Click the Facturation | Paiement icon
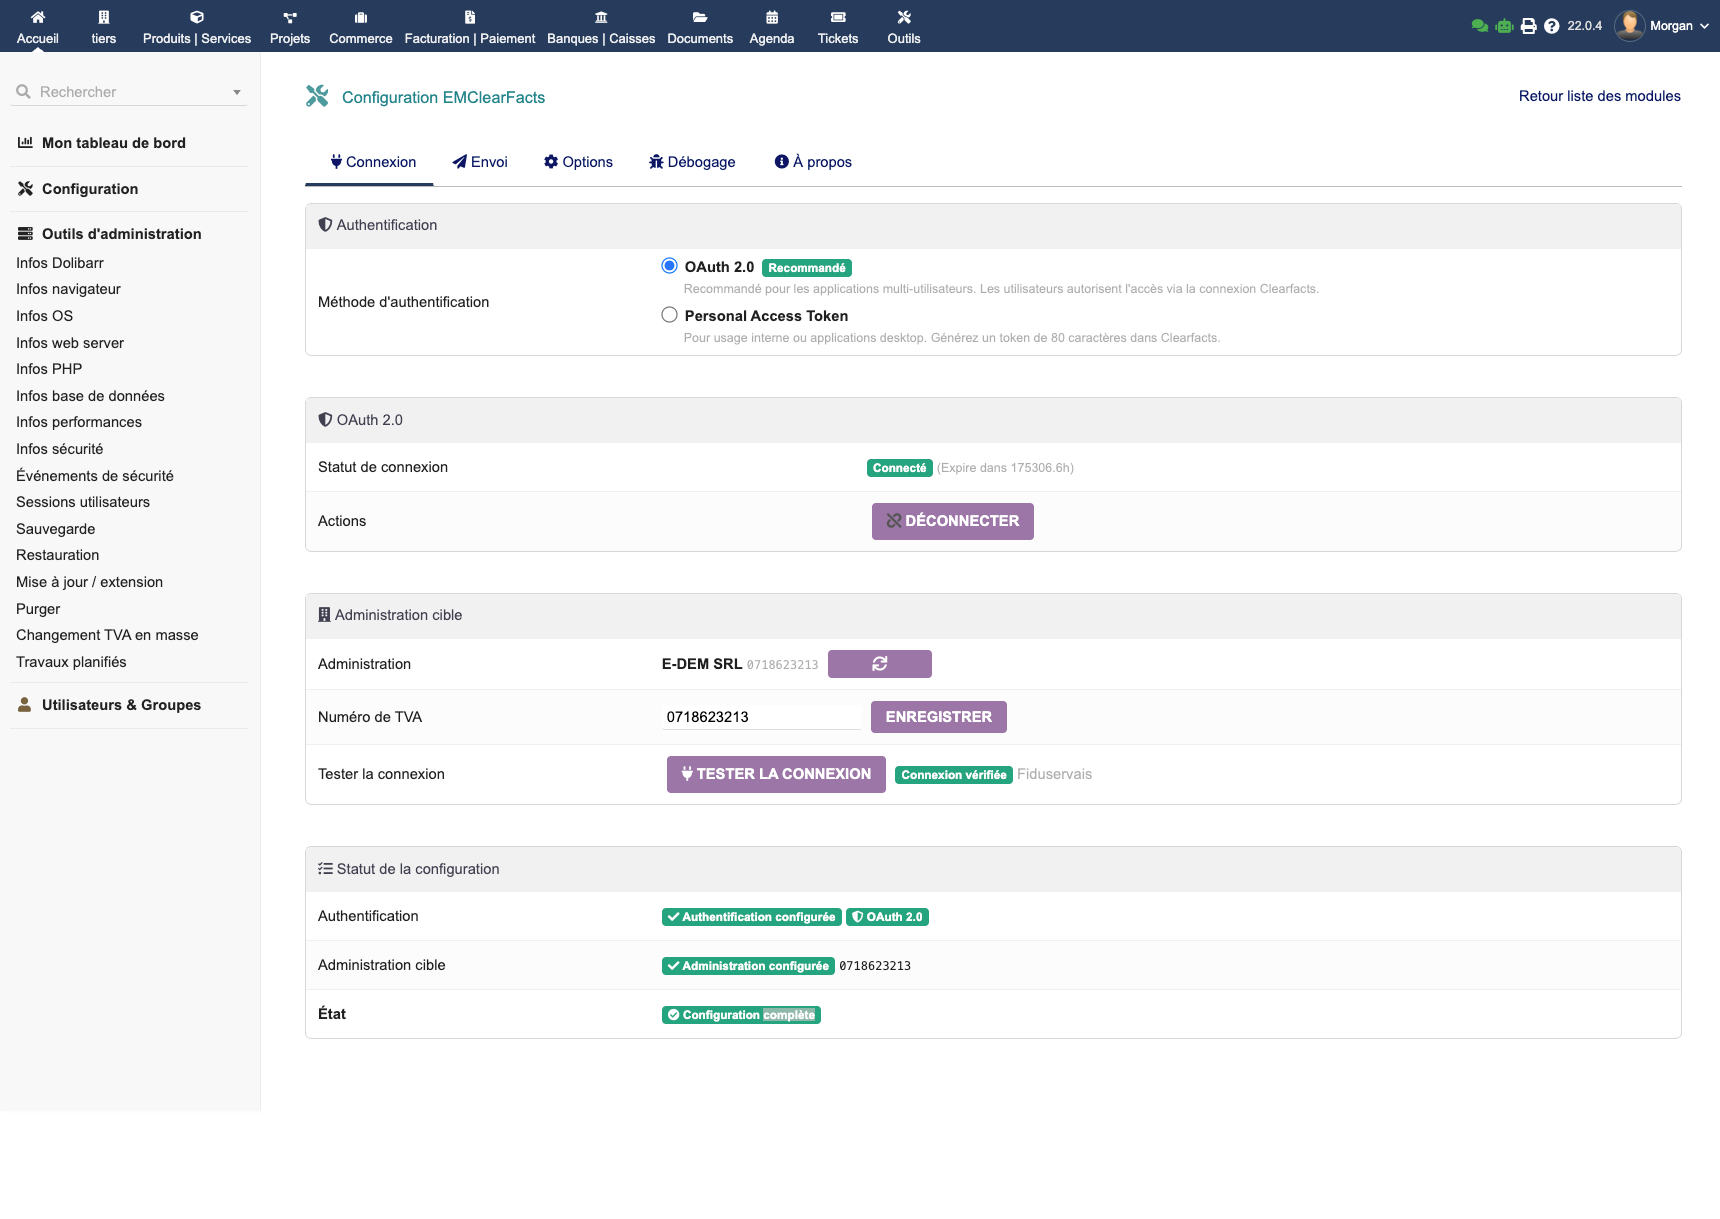This screenshot has height=1219, width=1720. coord(468,26)
